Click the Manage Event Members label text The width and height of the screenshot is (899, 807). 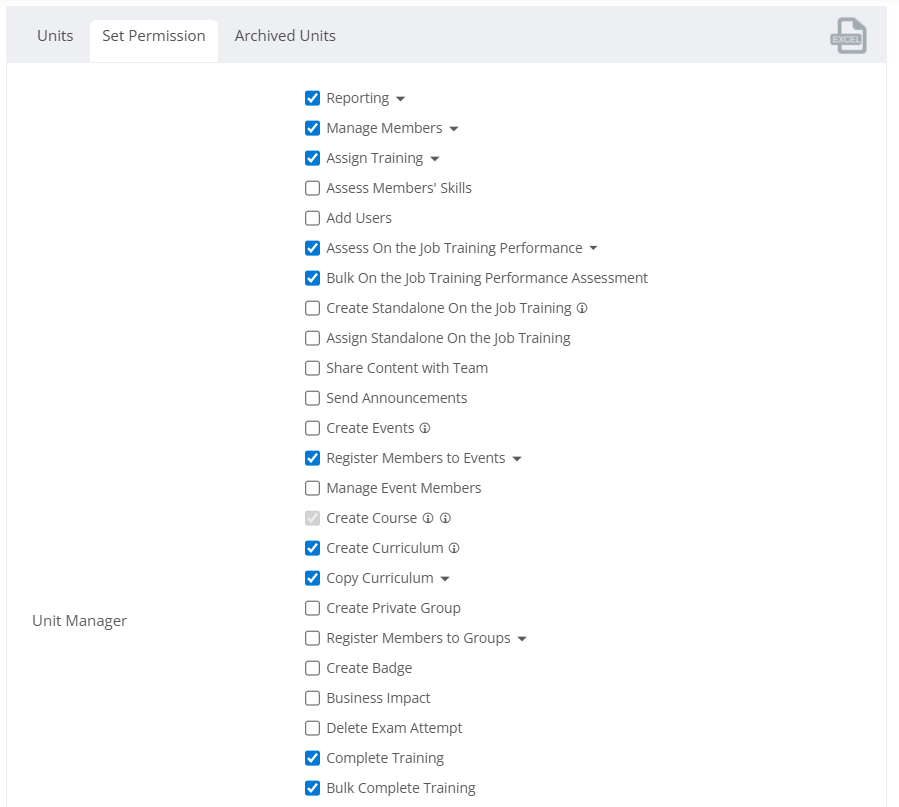(x=404, y=488)
